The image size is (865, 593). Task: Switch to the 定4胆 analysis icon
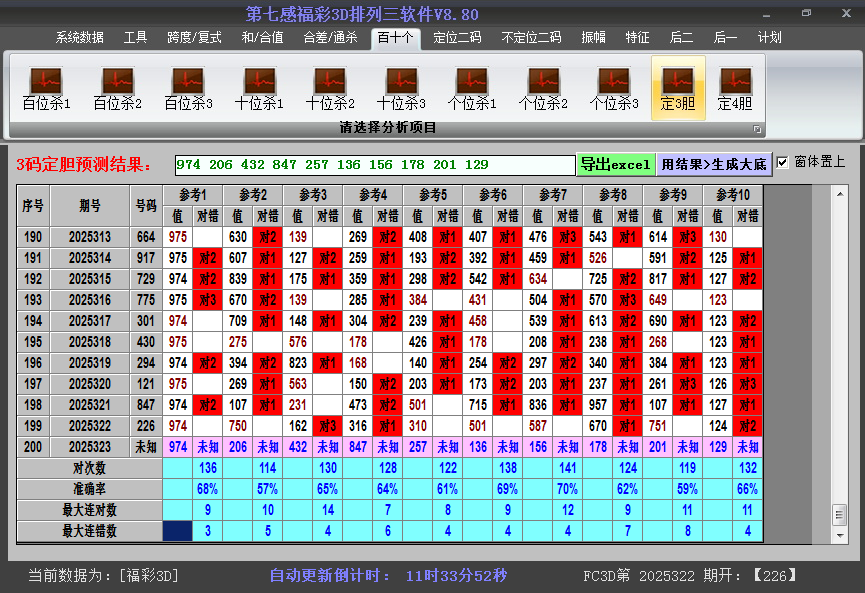735,88
